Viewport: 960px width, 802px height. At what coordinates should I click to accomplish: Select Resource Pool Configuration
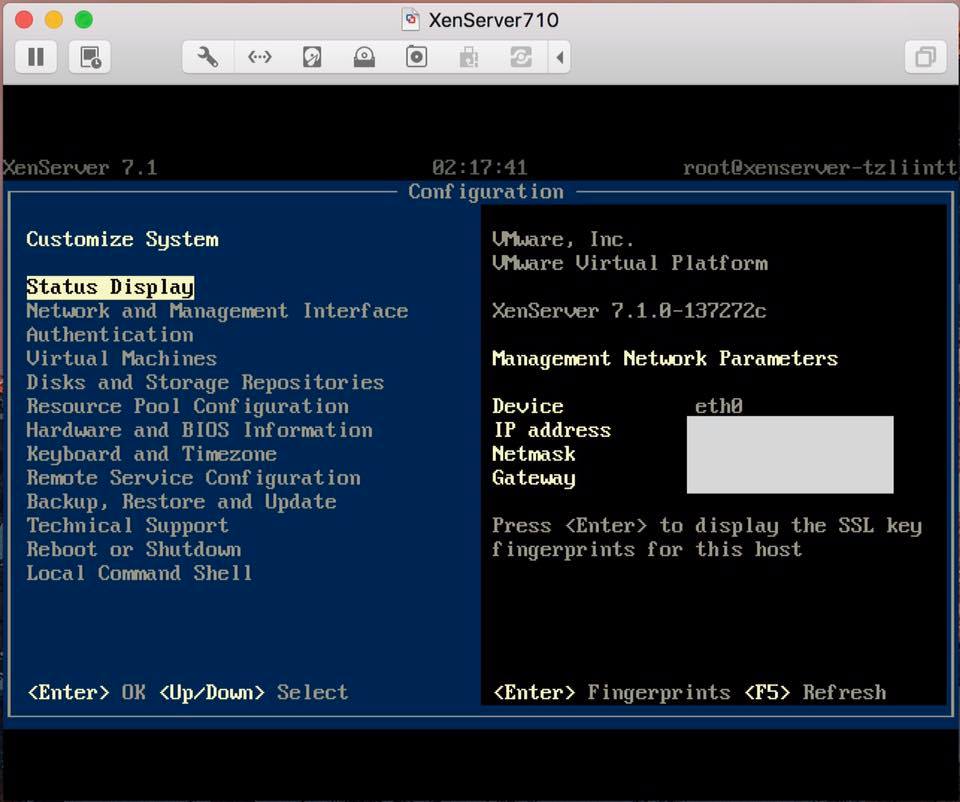(187, 407)
